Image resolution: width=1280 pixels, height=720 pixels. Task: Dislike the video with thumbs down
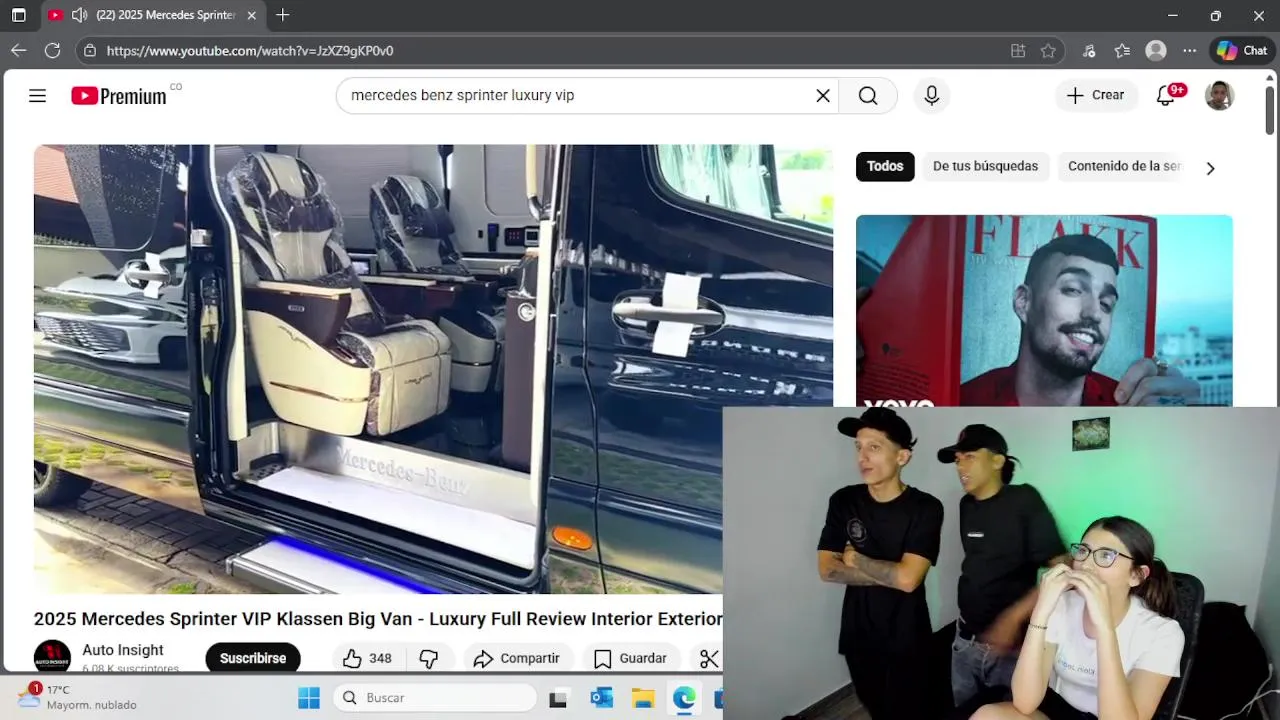click(x=429, y=658)
